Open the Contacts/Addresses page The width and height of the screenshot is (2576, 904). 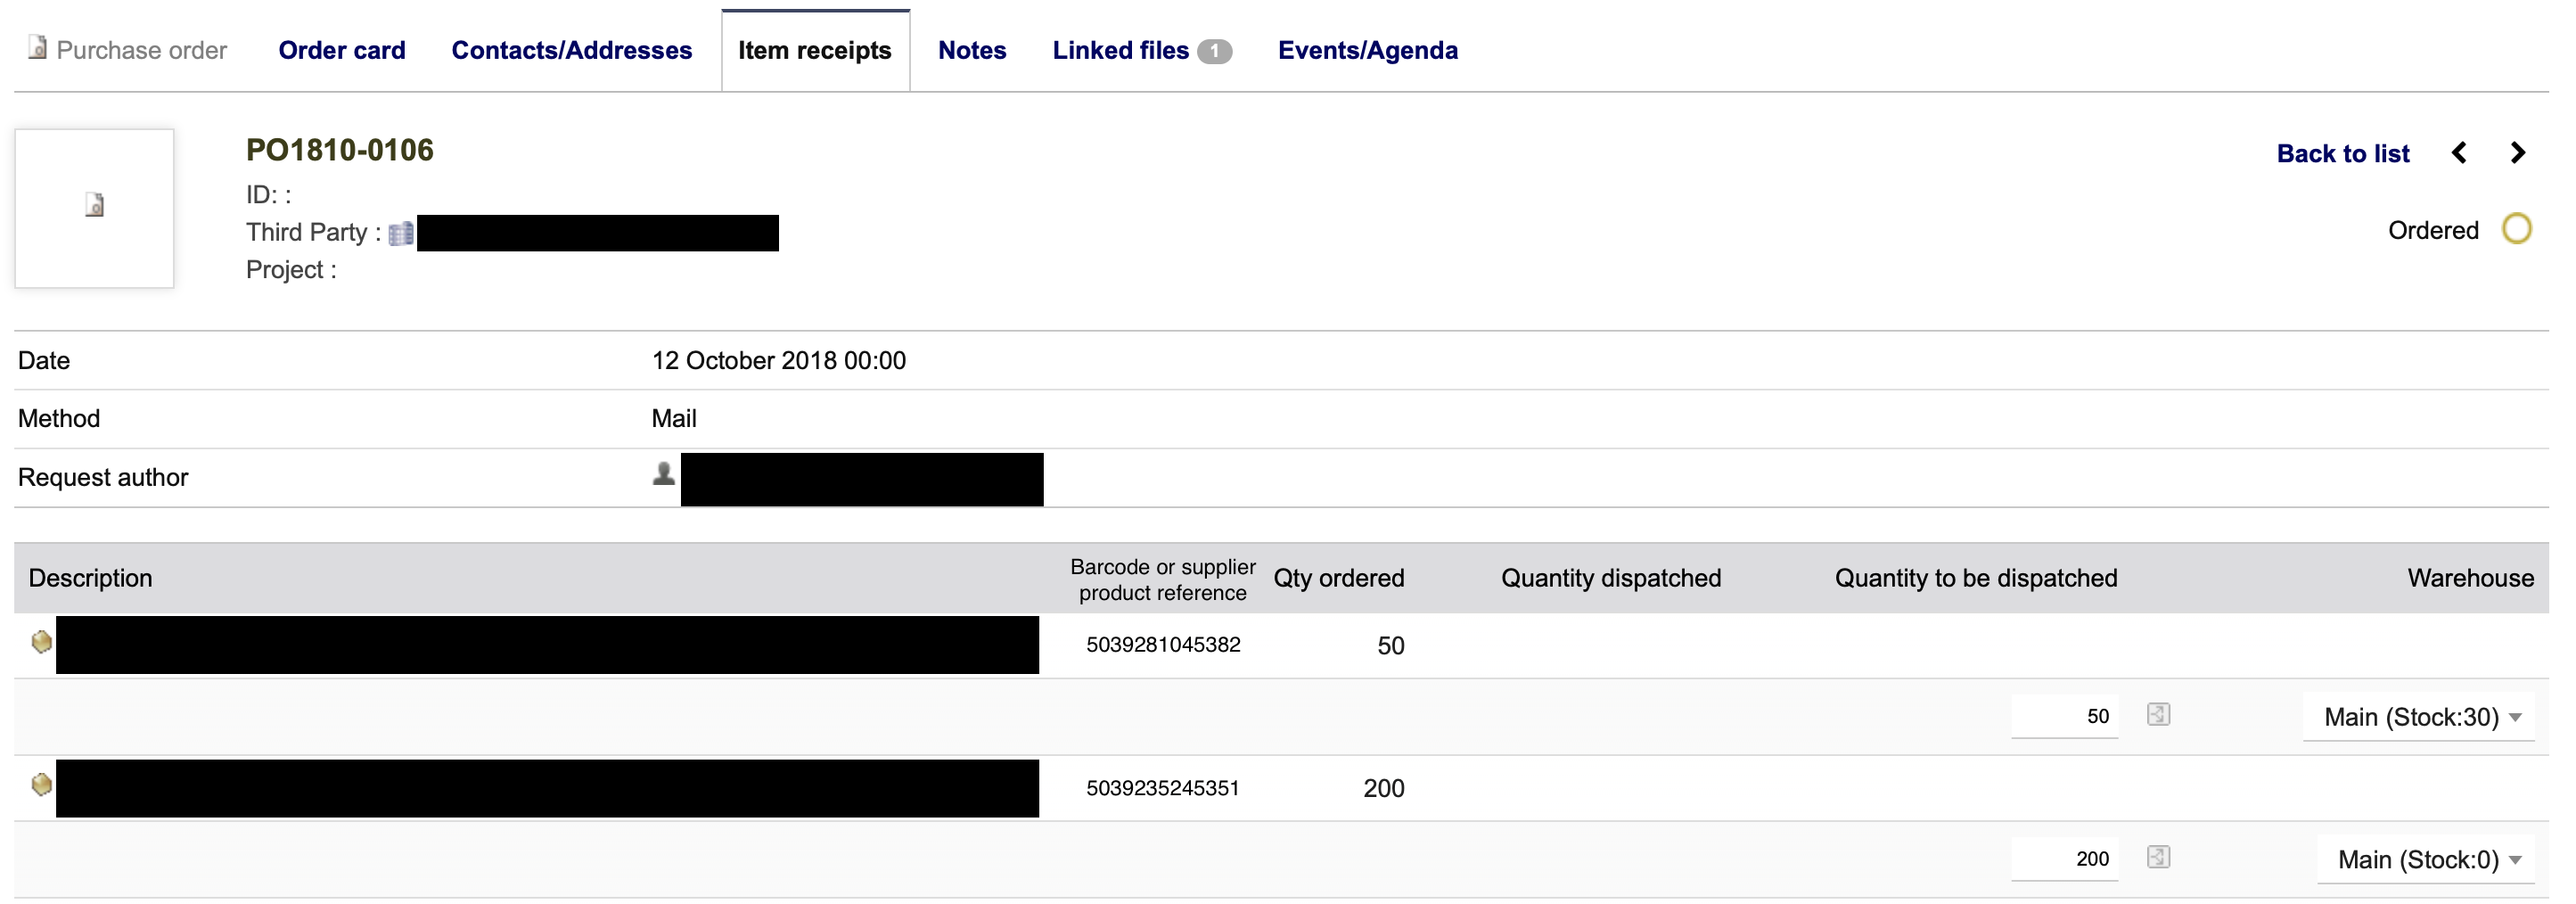[571, 50]
